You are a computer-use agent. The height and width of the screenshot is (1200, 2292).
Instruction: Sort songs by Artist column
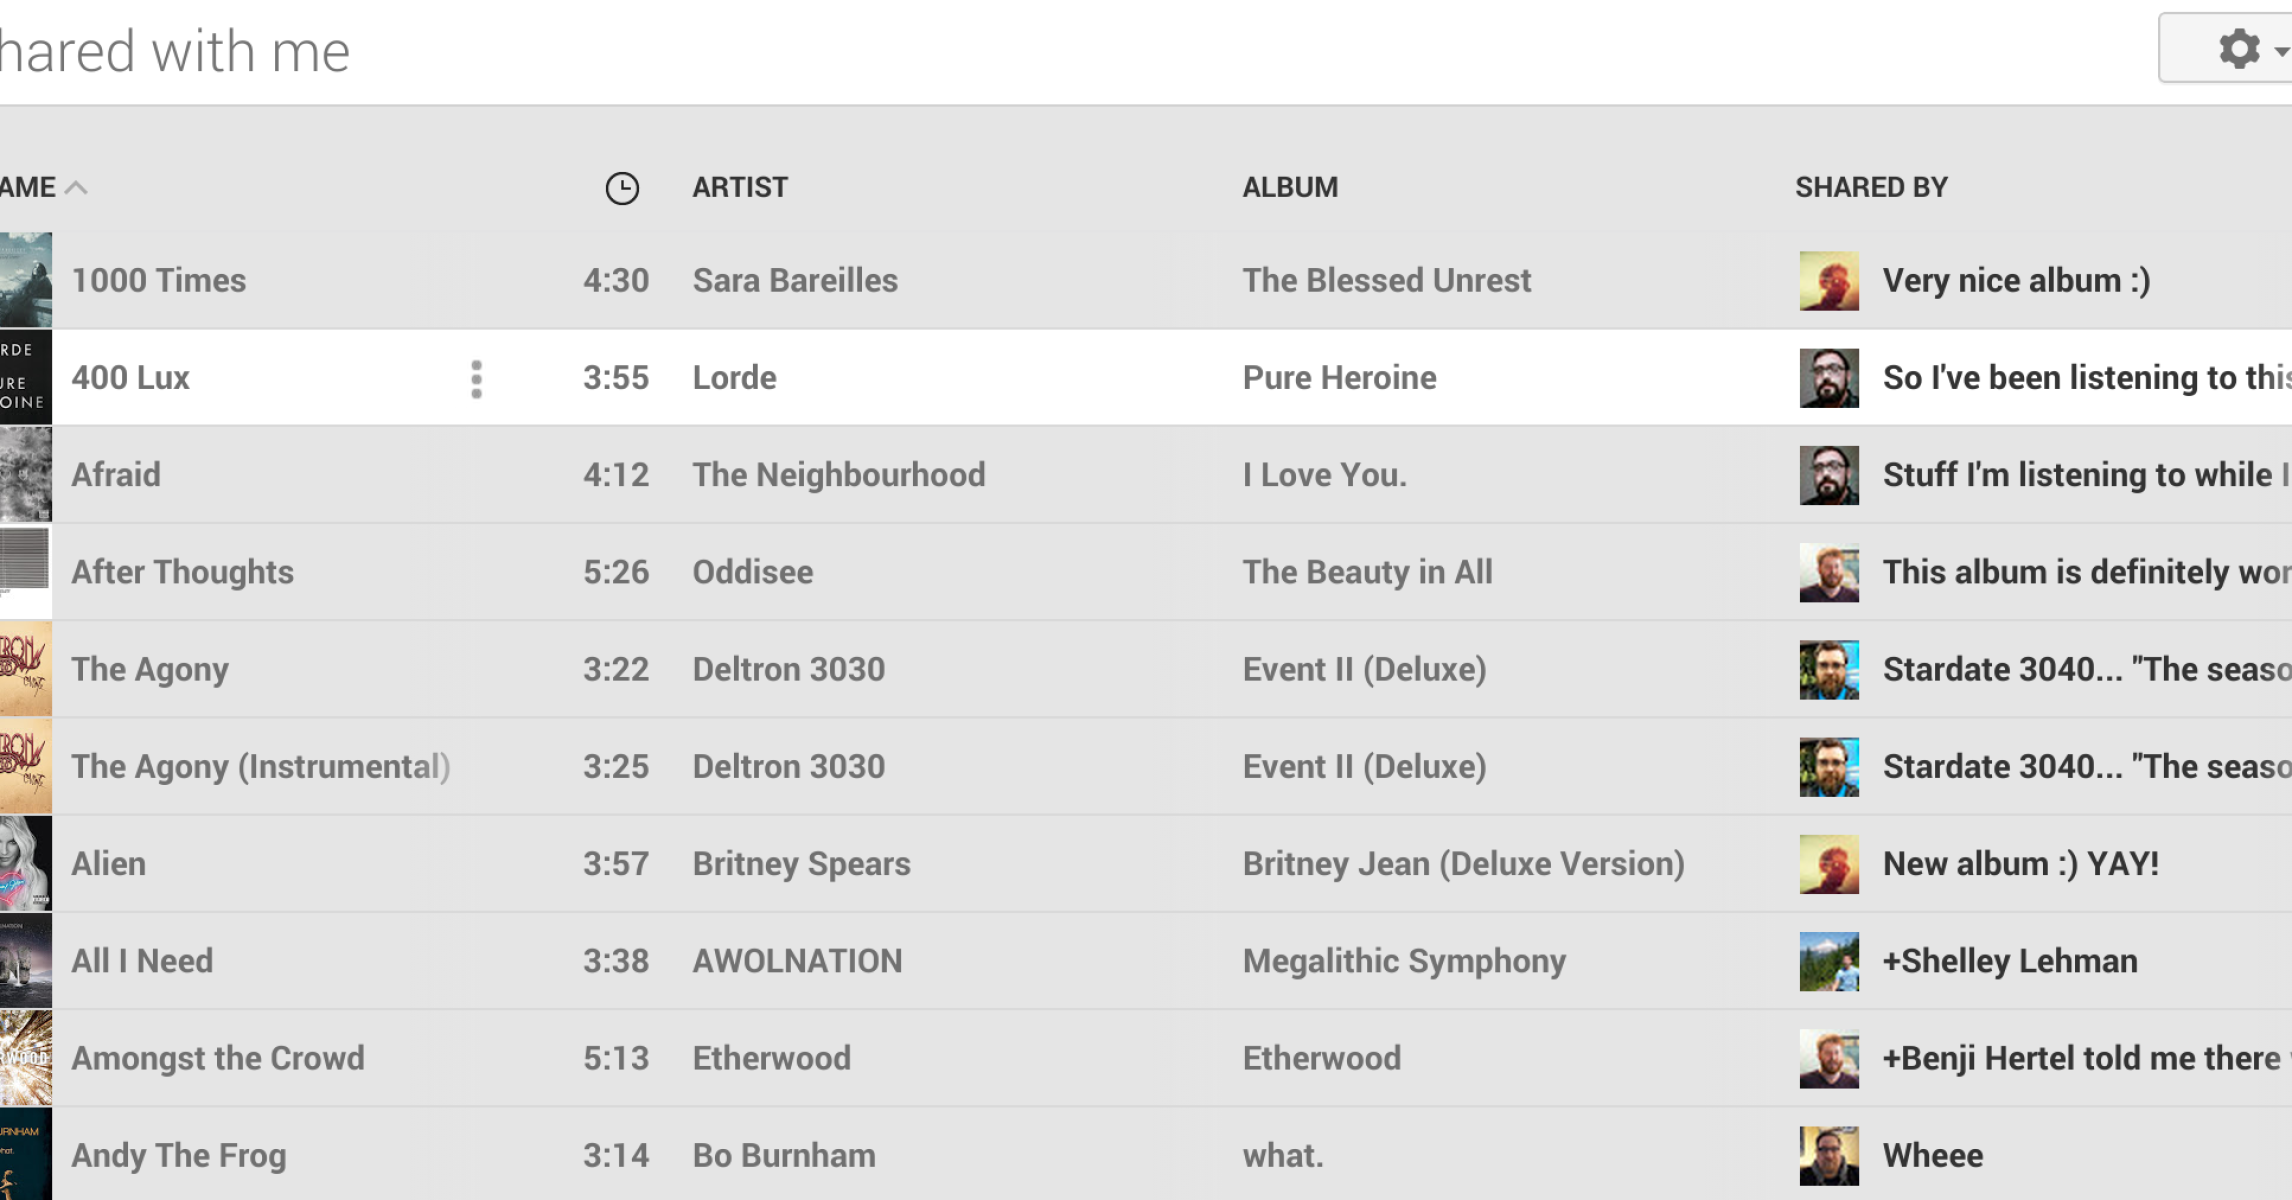pyautogui.click(x=740, y=187)
